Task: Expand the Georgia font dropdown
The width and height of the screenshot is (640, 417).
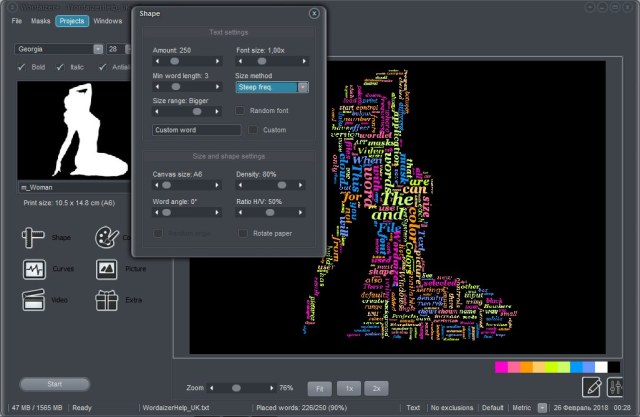Action: 58,48
